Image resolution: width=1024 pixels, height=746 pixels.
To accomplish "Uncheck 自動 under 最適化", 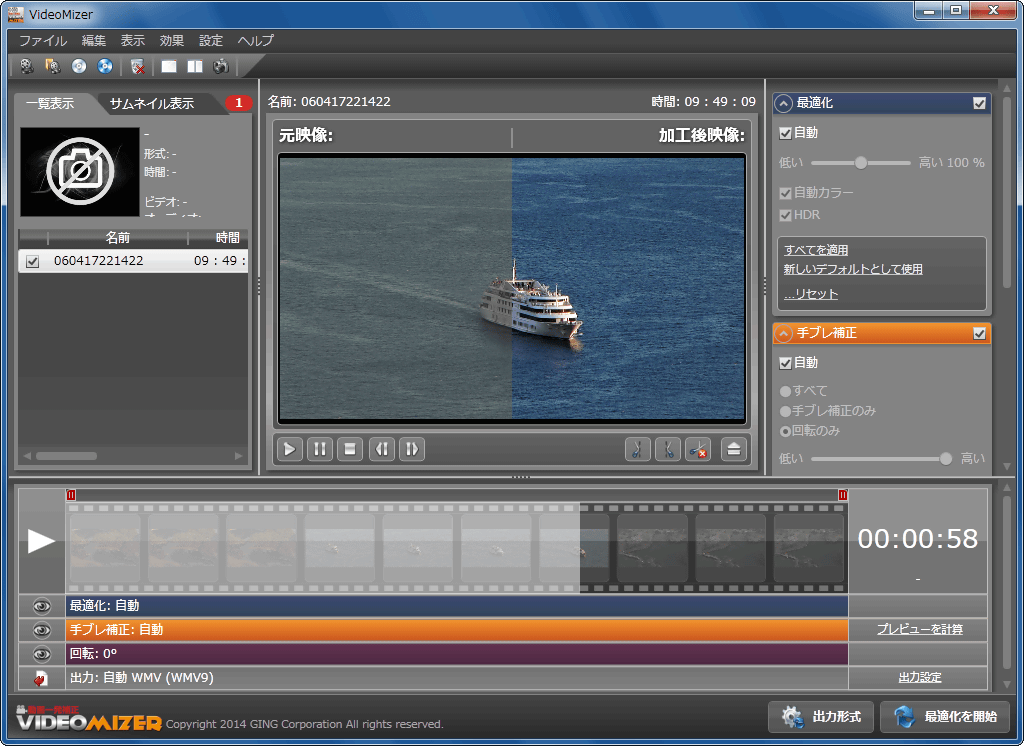I will (x=786, y=133).
